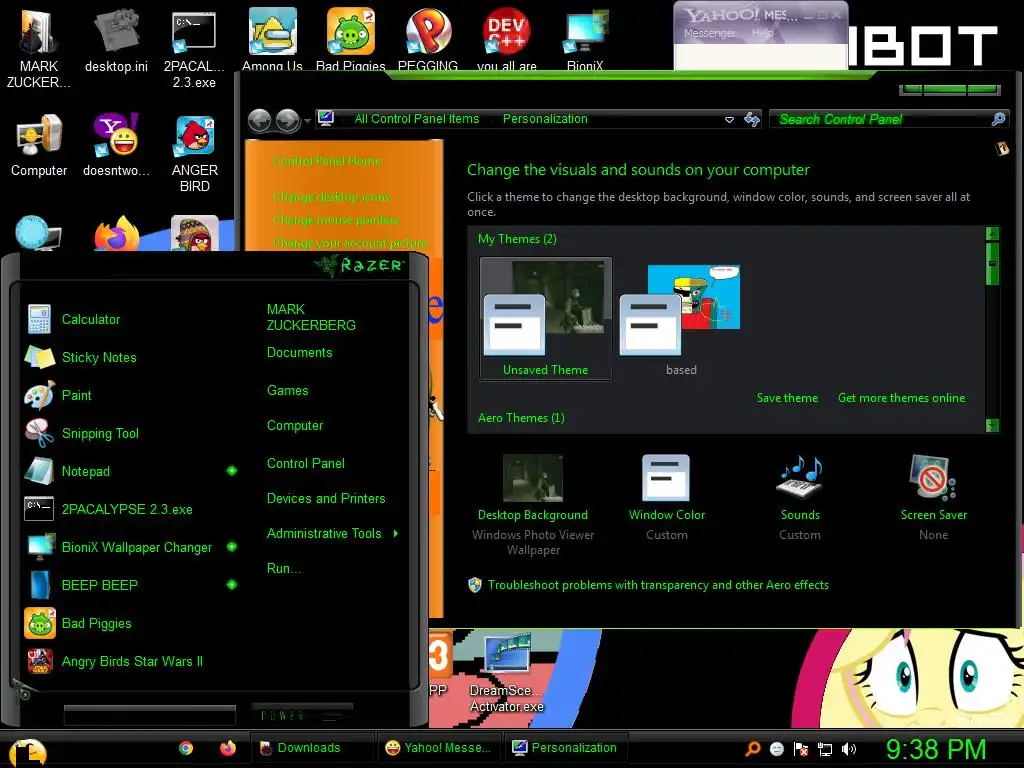Click the Save theme link

[x=787, y=398]
